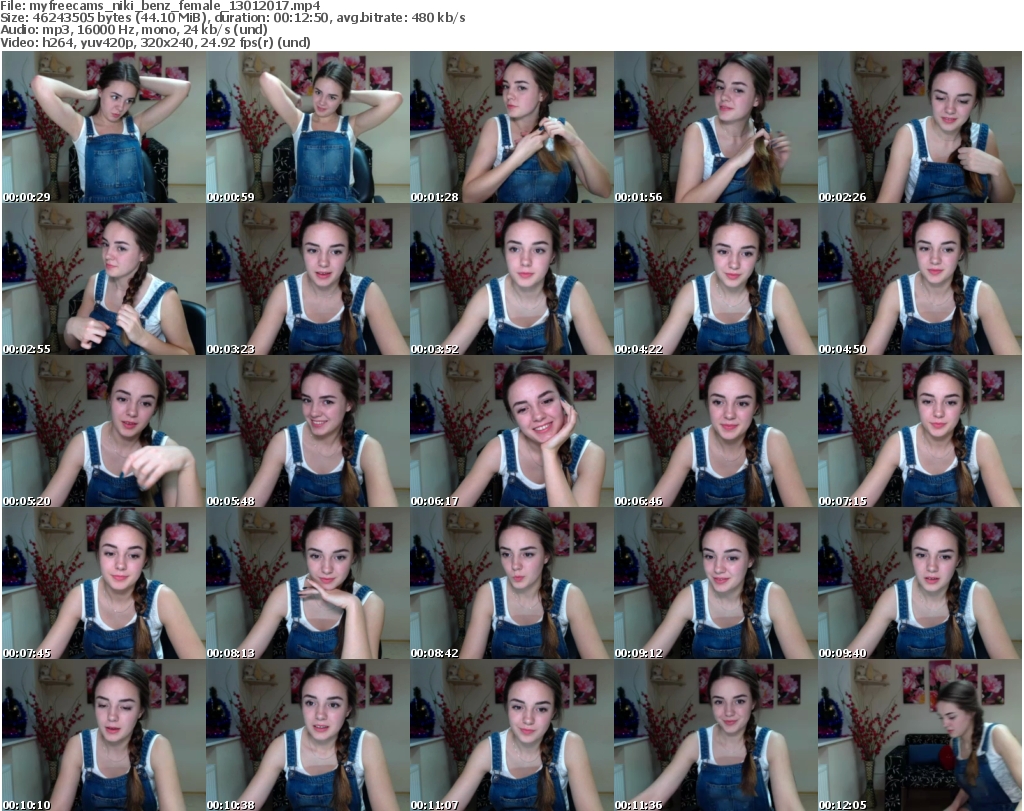Click the frame at 00:03:52
The width and height of the screenshot is (1024, 811).
[511, 279]
